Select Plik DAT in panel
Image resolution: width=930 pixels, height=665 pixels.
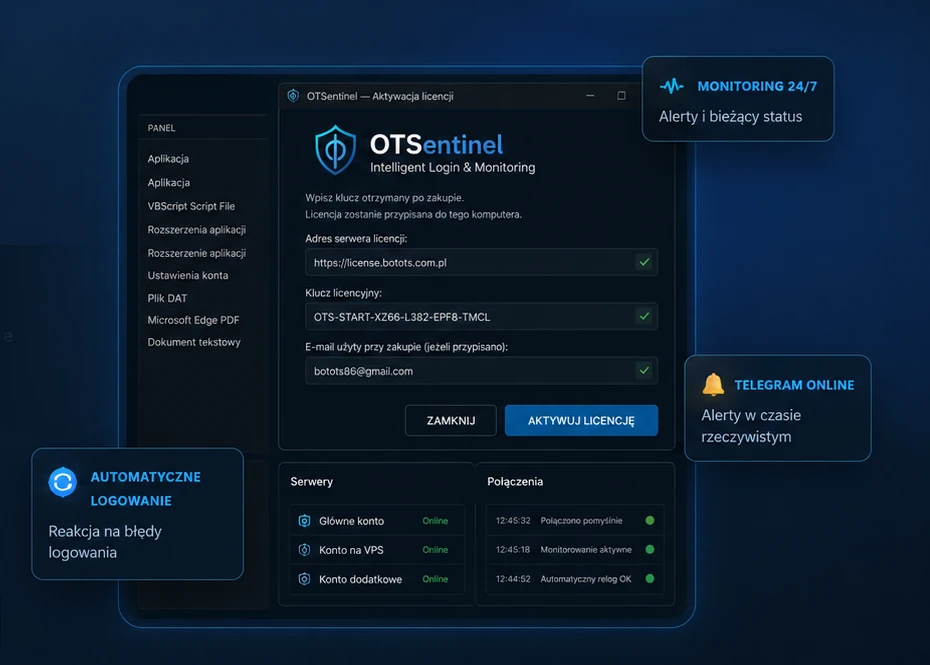tap(167, 298)
